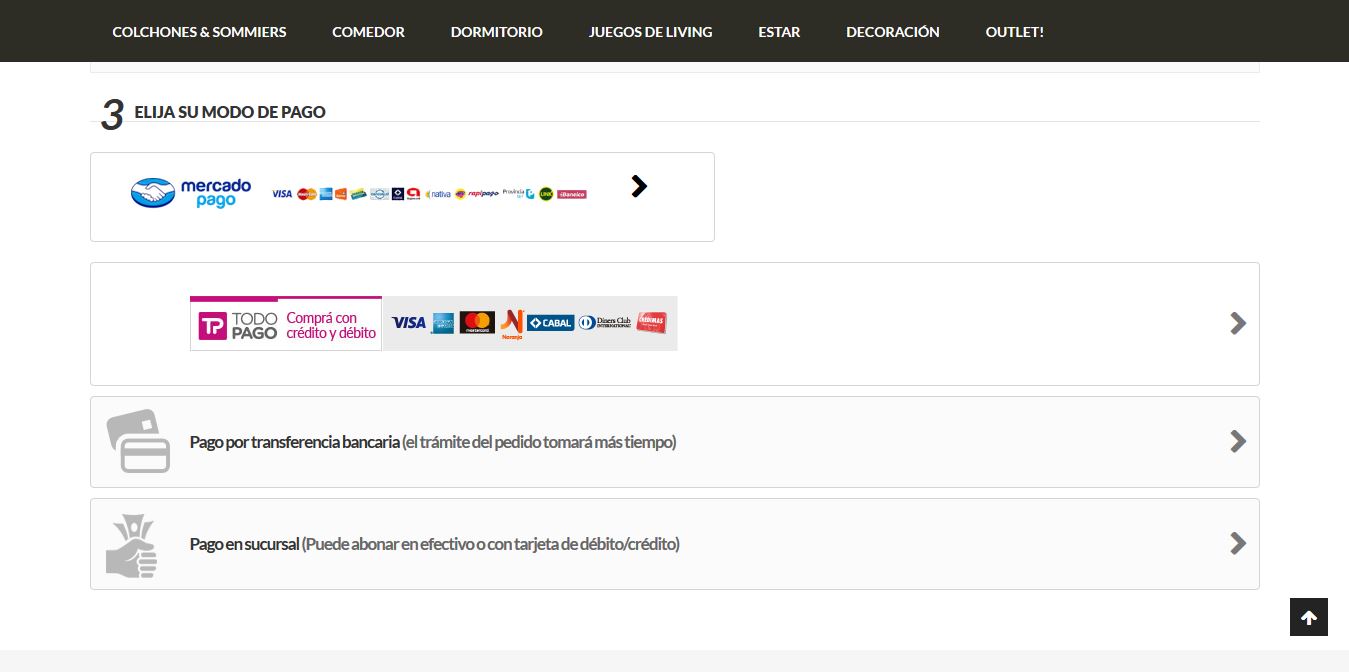Image resolution: width=1349 pixels, height=672 pixels.
Task: Click 'Elija su modo de pago' heading
Action: tap(230, 112)
